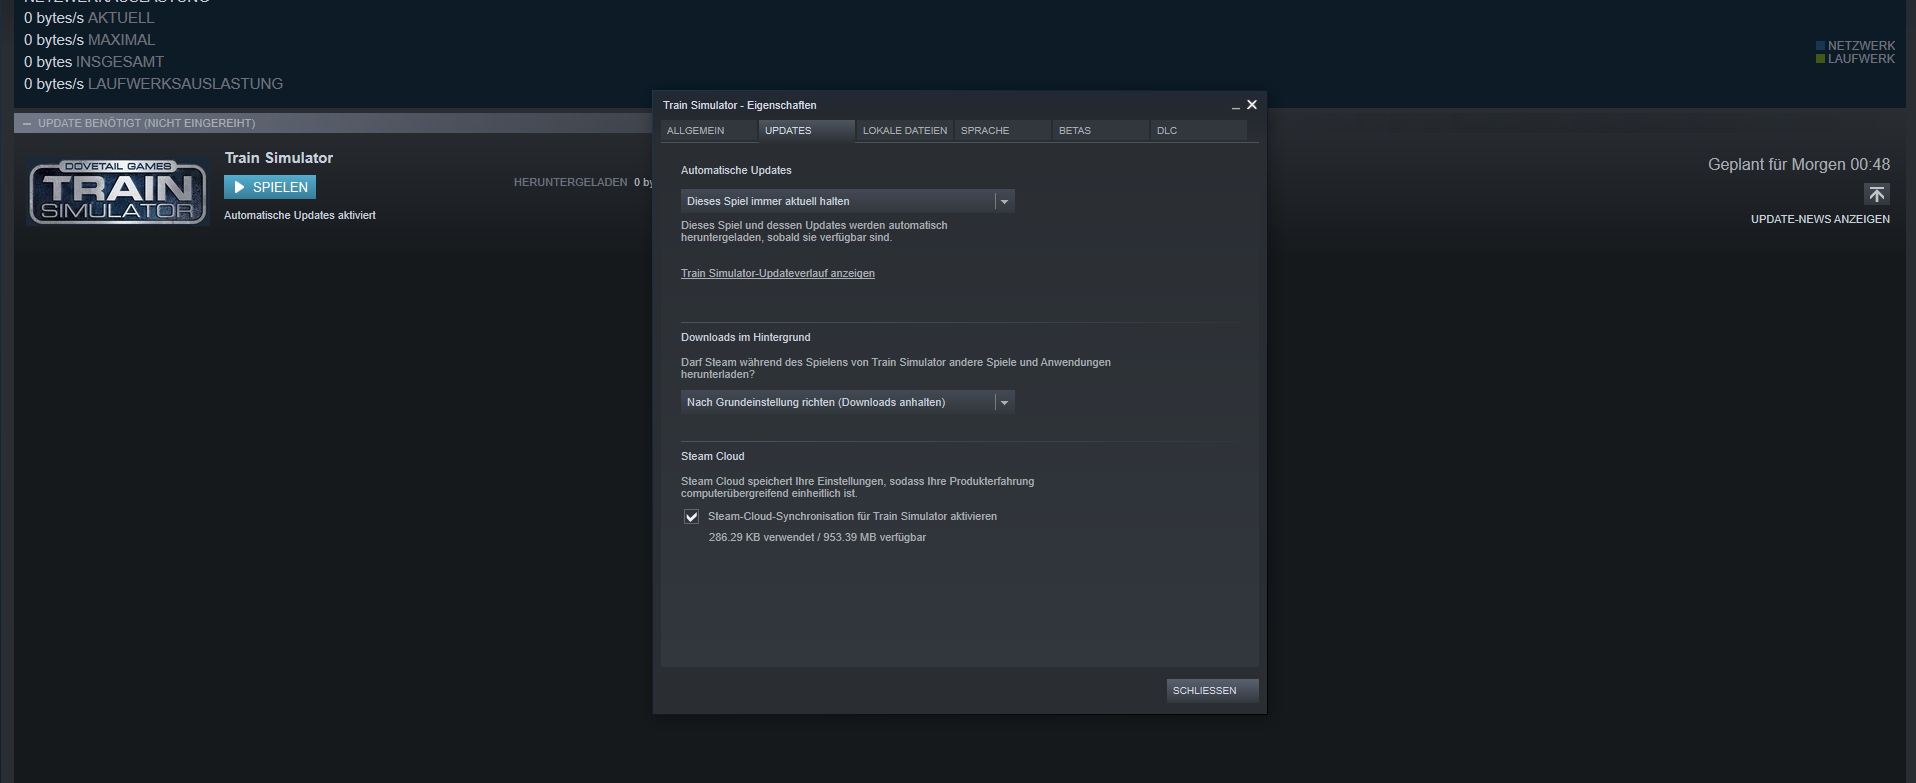This screenshot has height=783, width=1916.
Task: Open the LOKALE DATEIEN tab
Action: pos(904,131)
